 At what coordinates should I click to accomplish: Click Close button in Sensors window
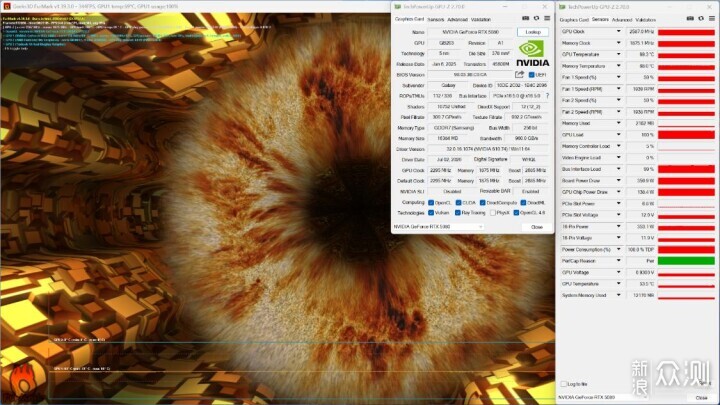click(x=701, y=398)
